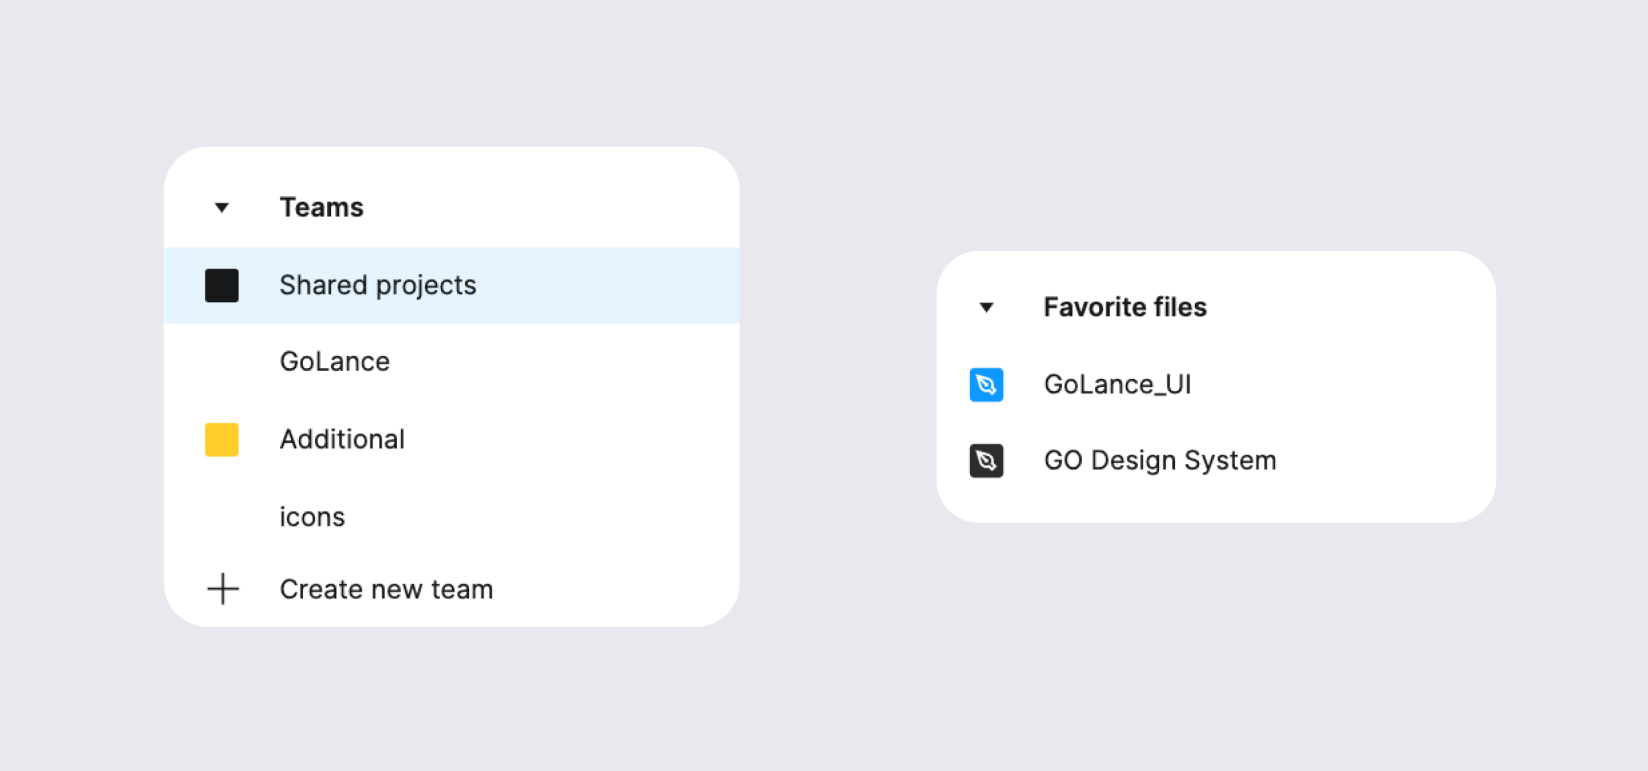Viewport: 1648px width, 771px height.
Task: Select the Shared projects team label
Action: (377, 285)
